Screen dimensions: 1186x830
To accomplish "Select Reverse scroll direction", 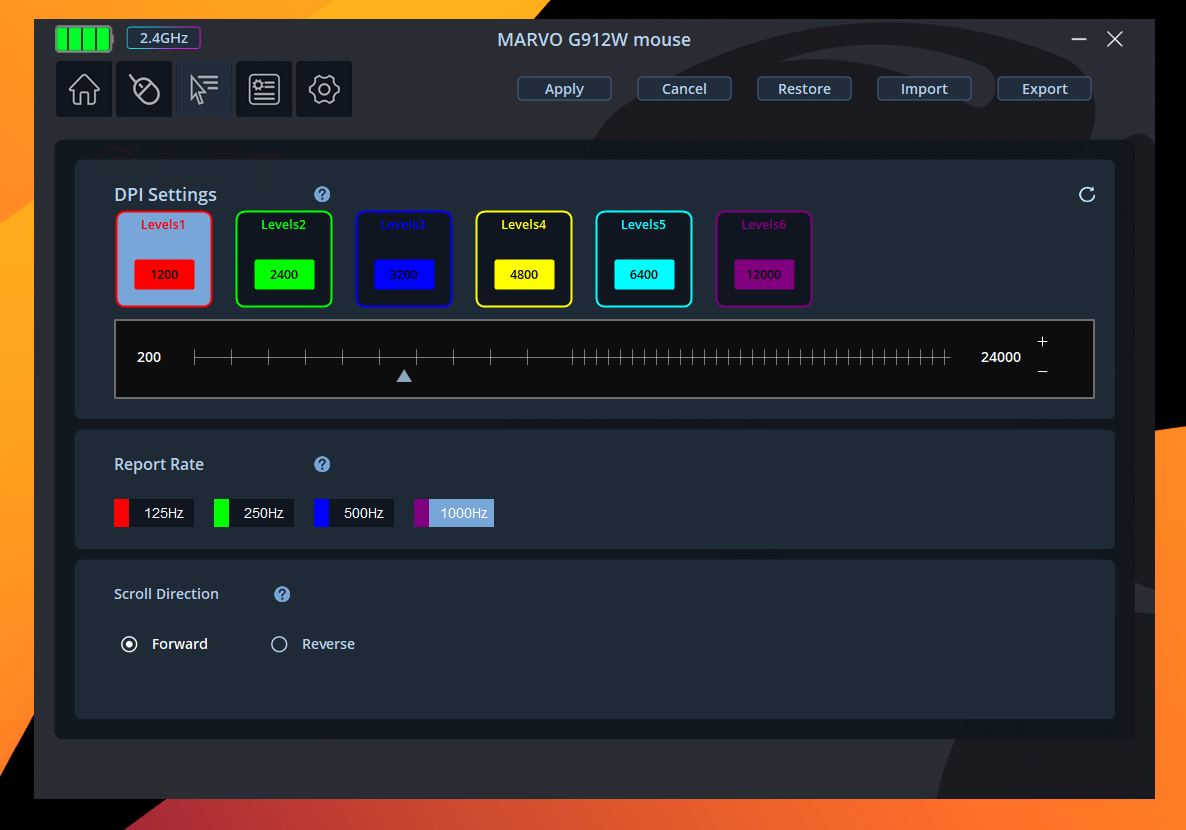I will click(280, 644).
